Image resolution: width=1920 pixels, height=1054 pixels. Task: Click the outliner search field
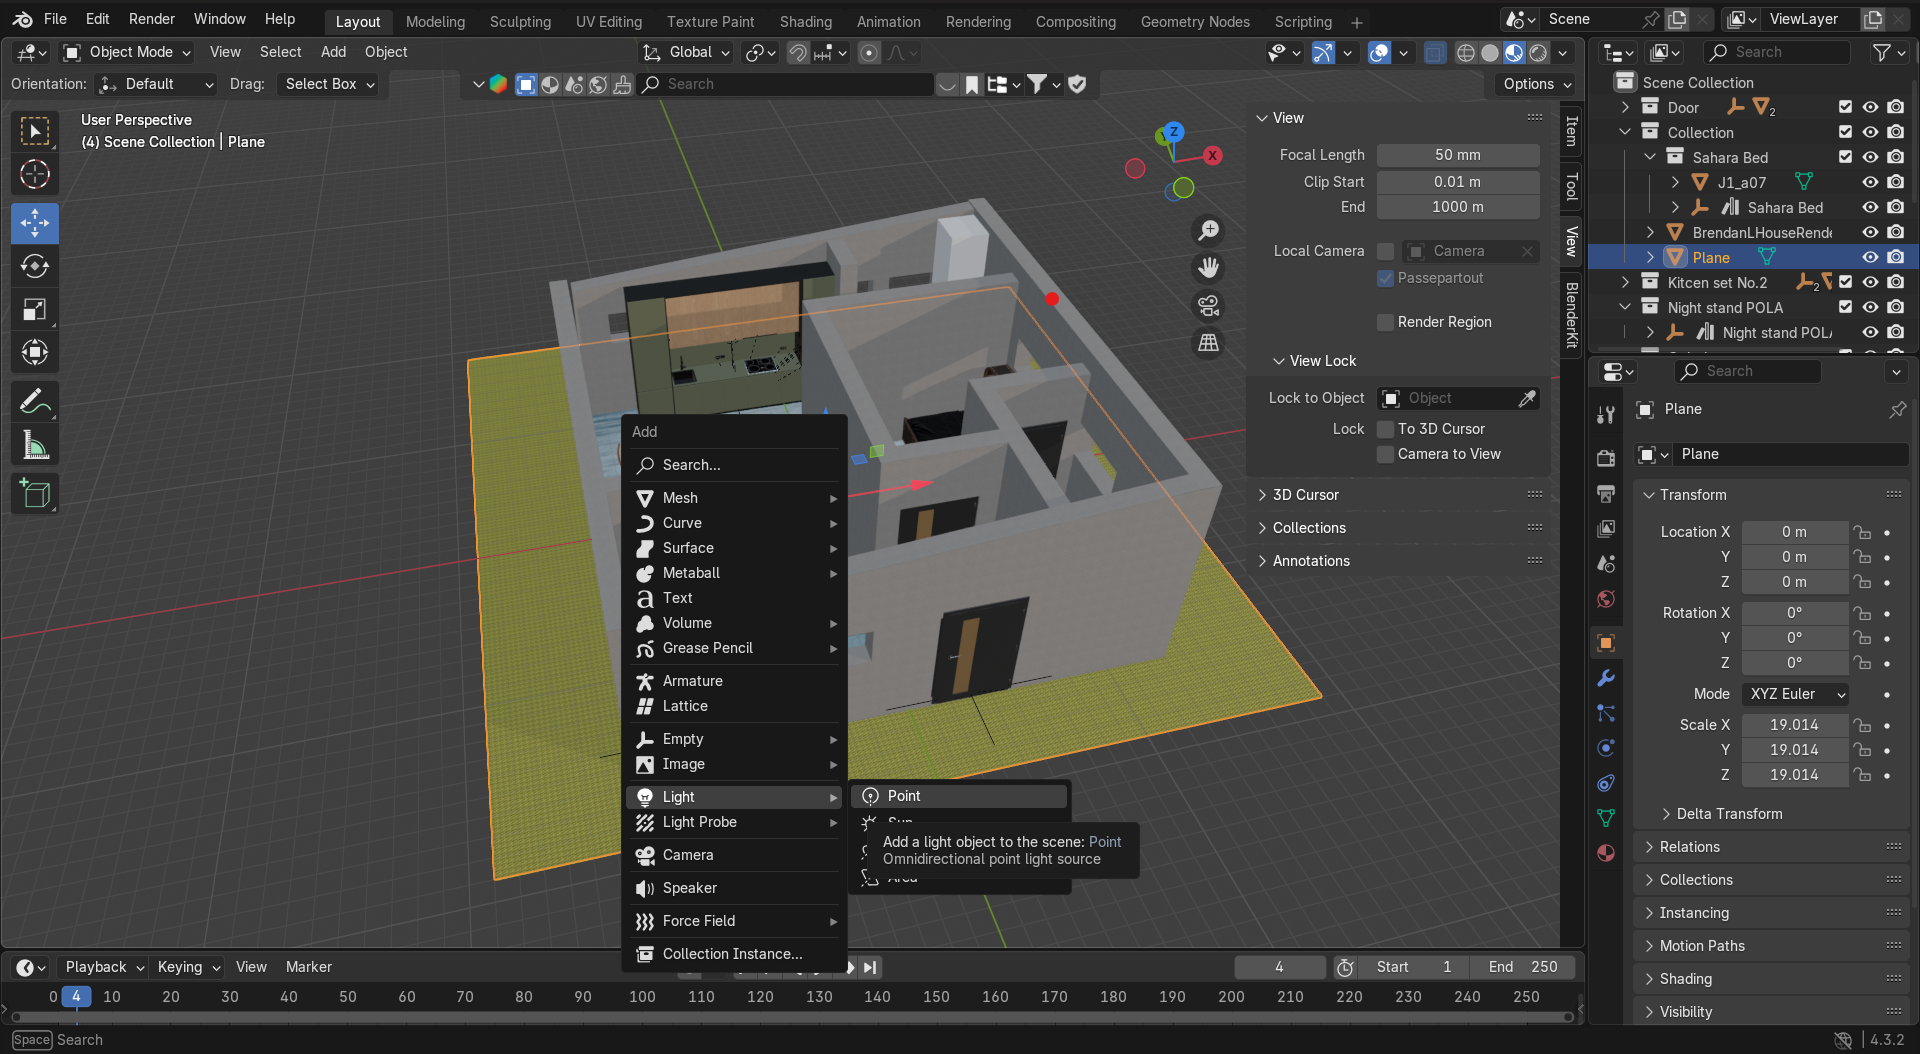[1776, 52]
